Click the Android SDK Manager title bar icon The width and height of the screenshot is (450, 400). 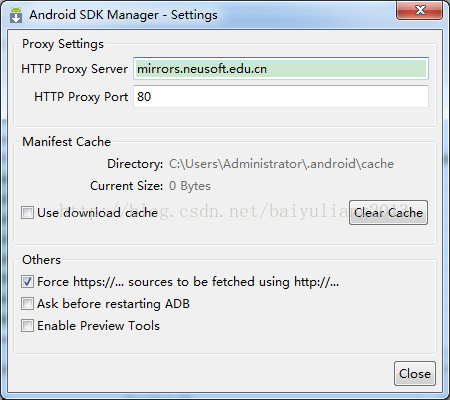click(x=16, y=15)
